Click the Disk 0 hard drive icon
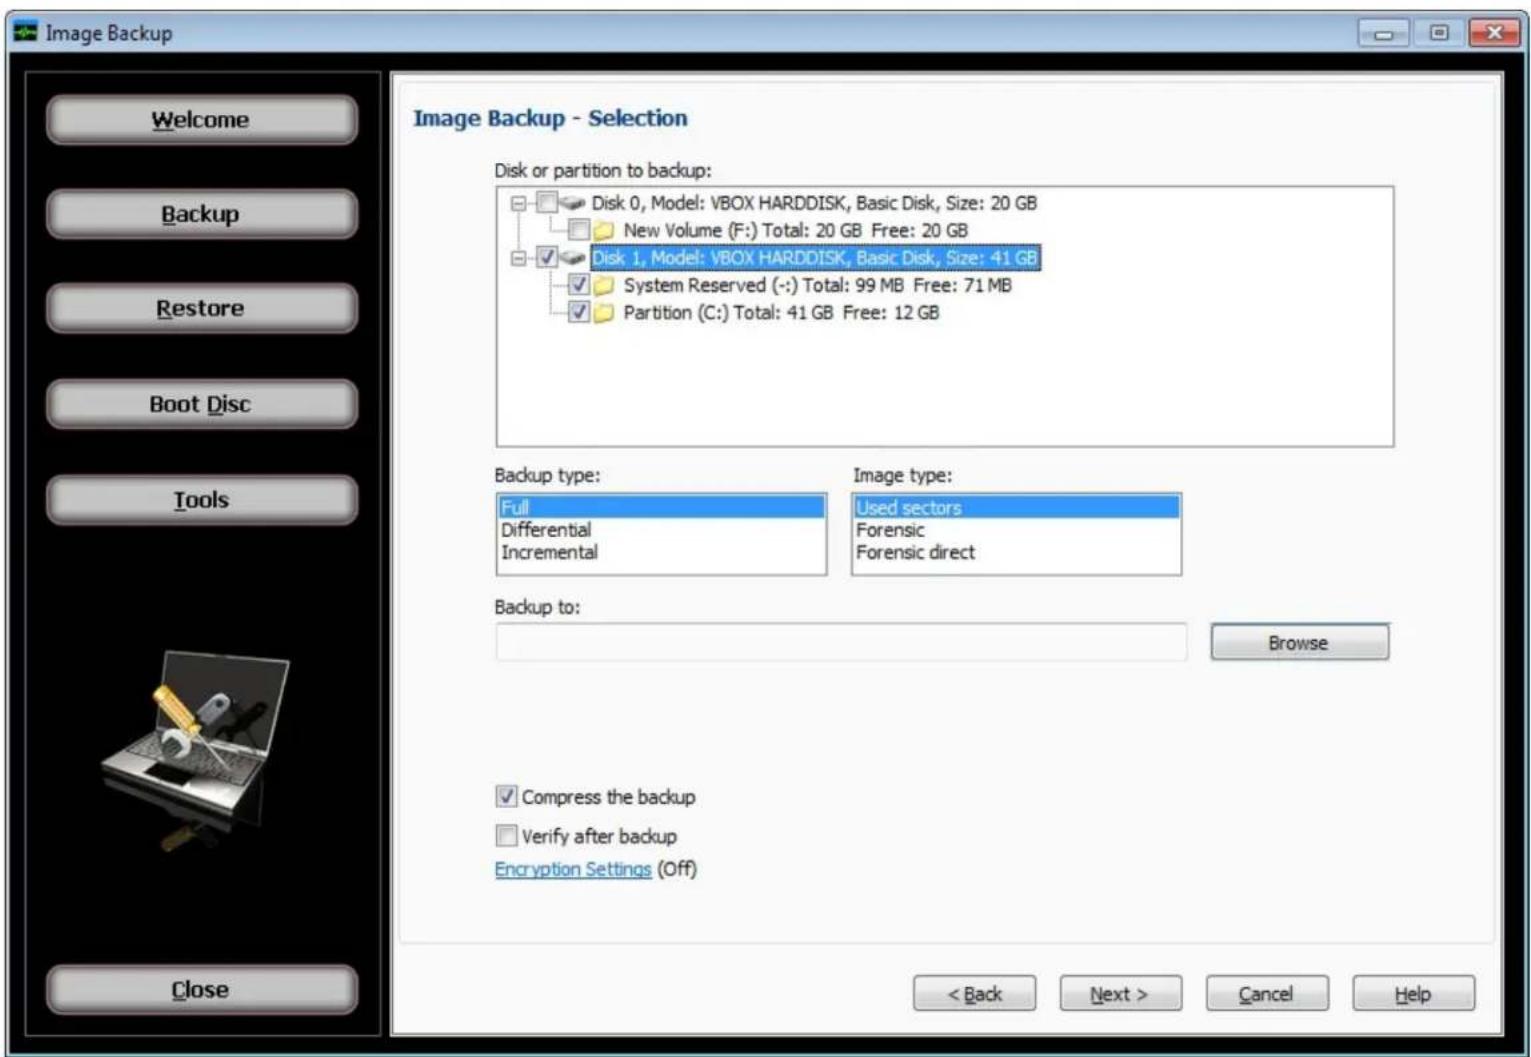The image size is (1531, 1057). point(573,203)
